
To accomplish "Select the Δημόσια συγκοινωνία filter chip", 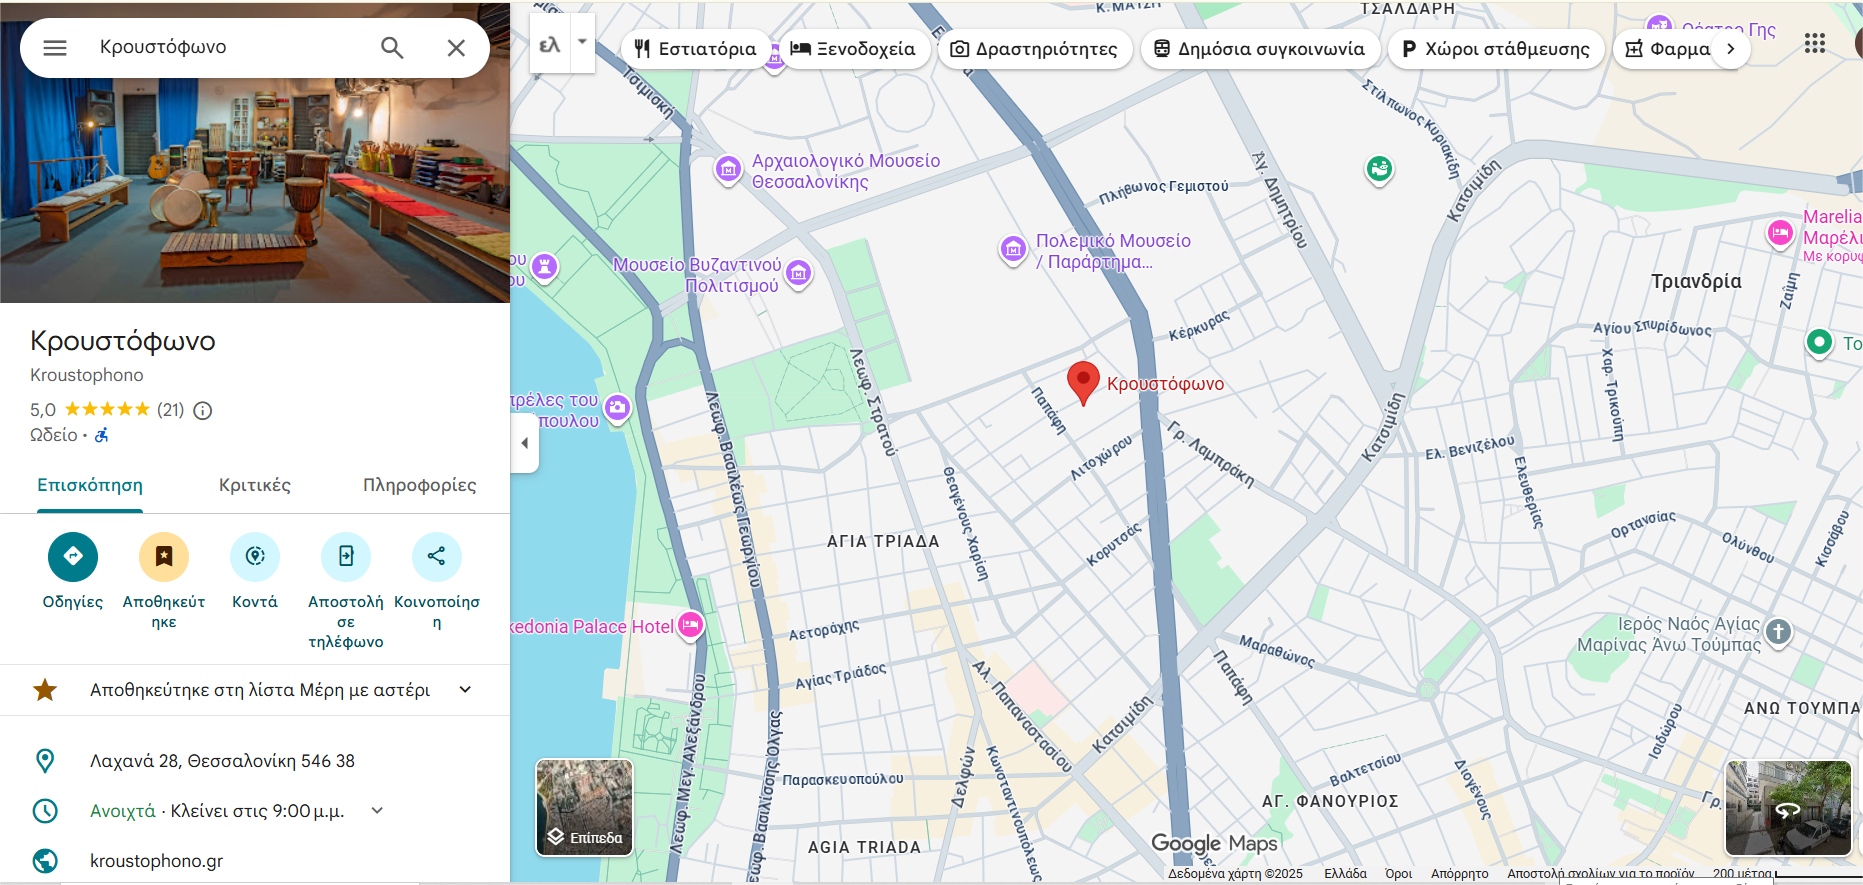I will tap(1260, 49).
